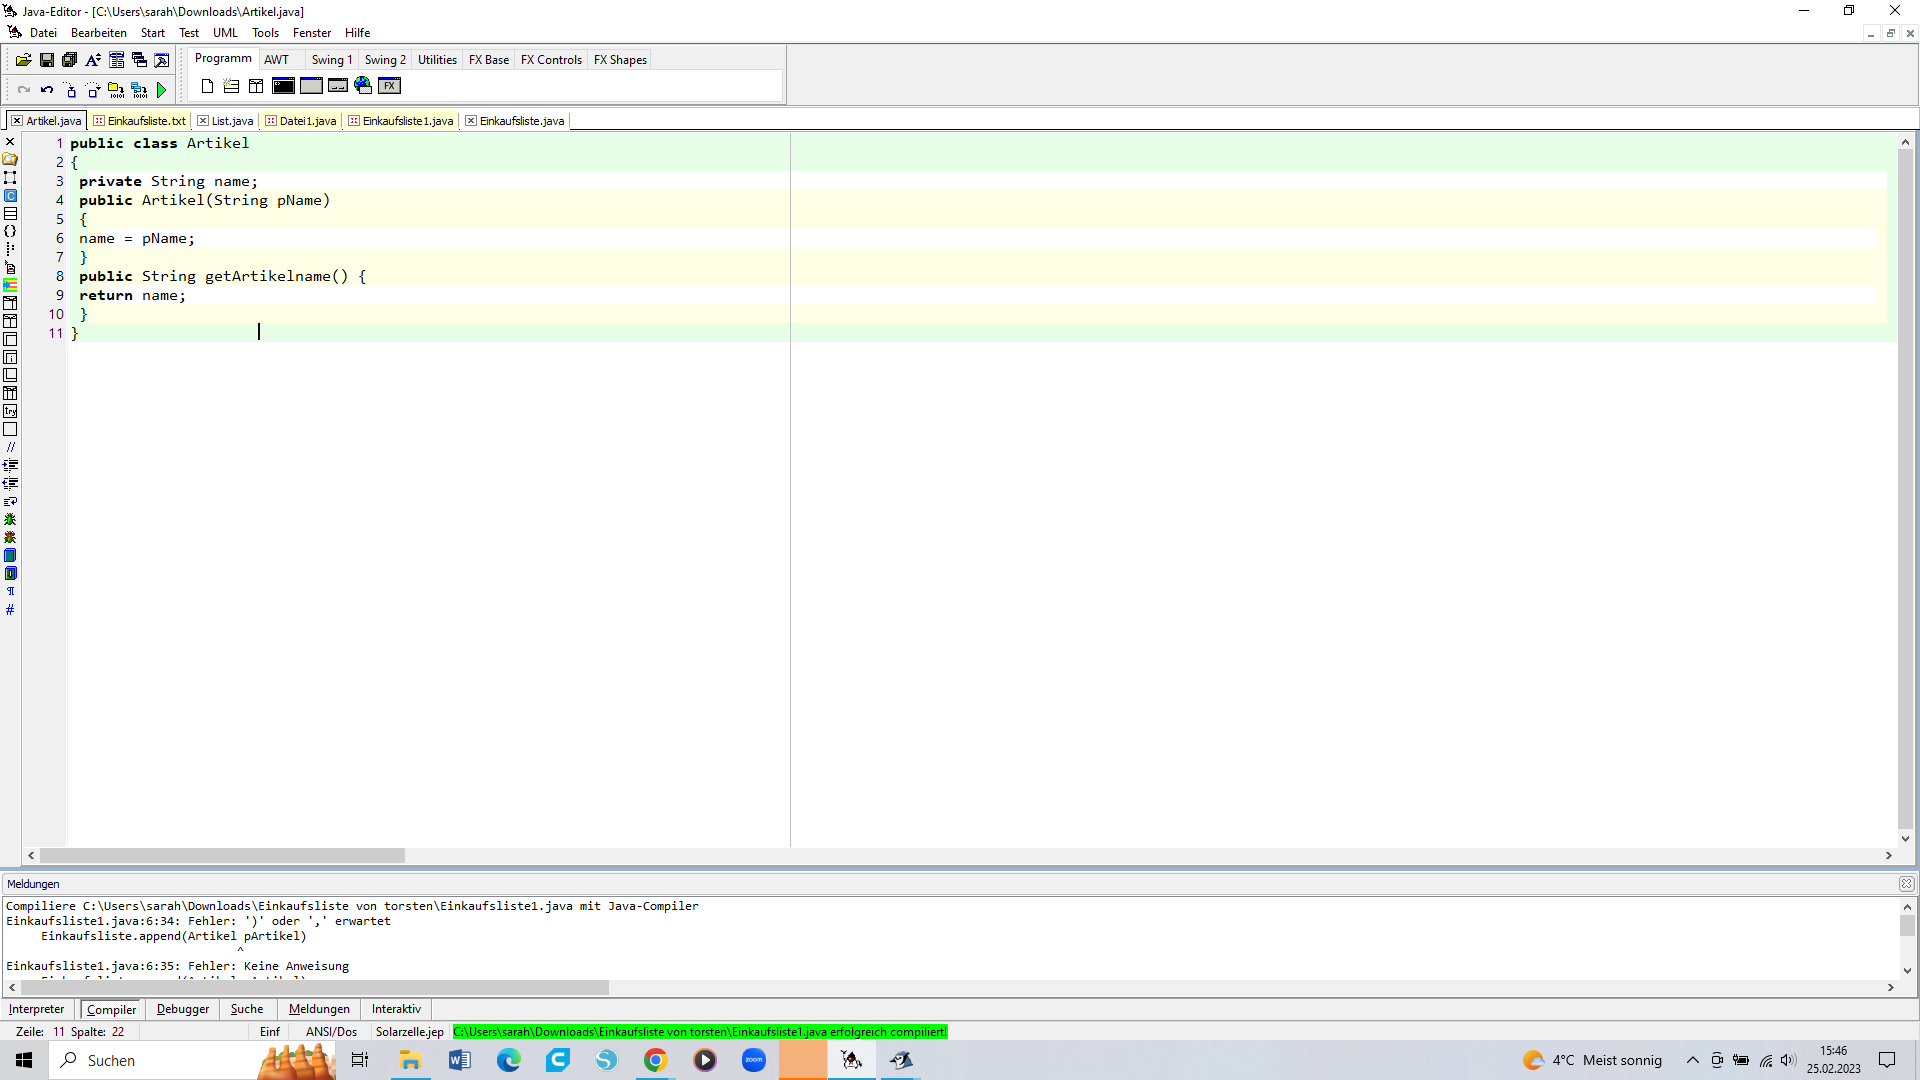This screenshot has height=1080, width=1920.
Task: Close the Meldungen messages panel
Action: click(x=1906, y=884)
